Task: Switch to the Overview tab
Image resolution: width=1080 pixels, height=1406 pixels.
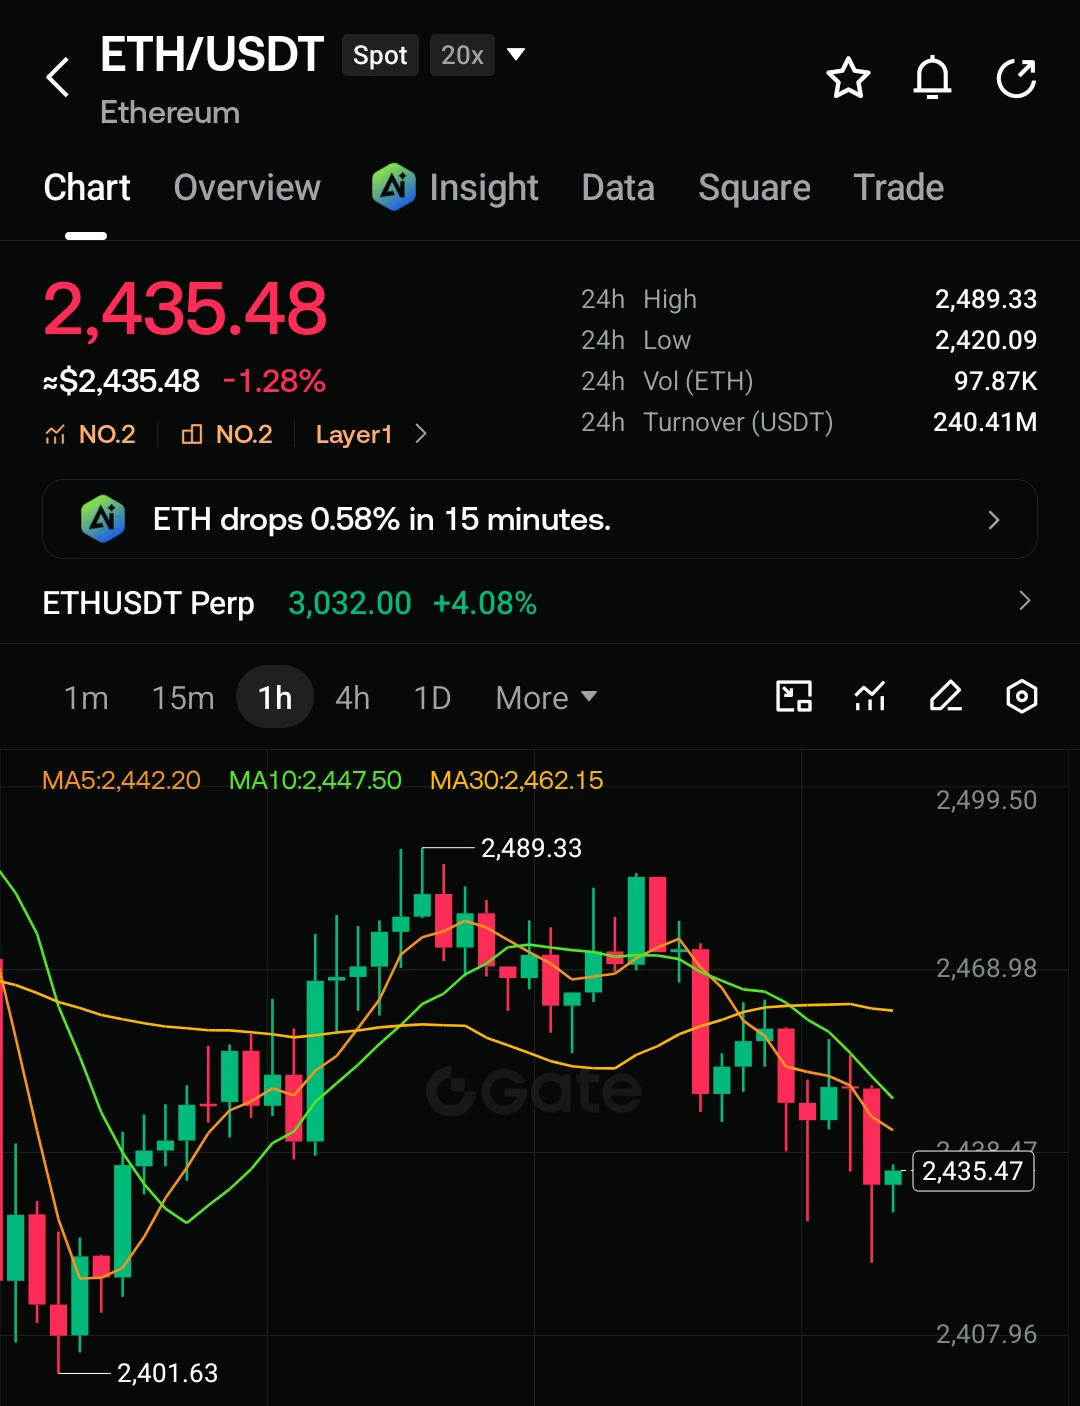Action: (x=247, y=187)
